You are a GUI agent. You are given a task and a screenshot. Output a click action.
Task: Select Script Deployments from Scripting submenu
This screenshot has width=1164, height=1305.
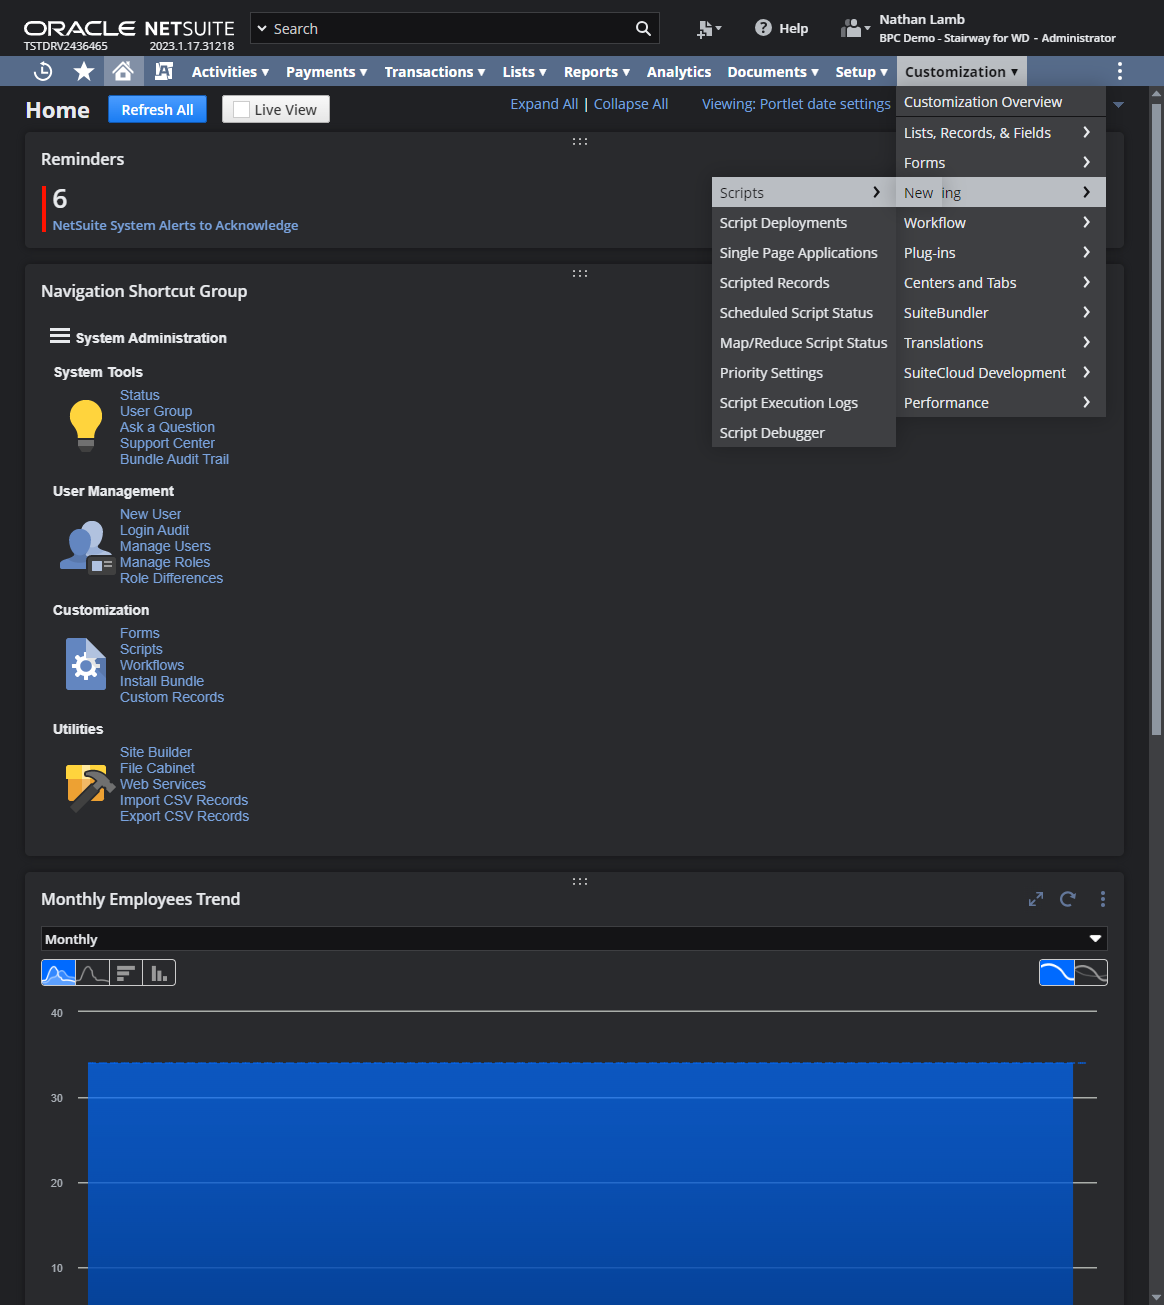click(804, 222)
